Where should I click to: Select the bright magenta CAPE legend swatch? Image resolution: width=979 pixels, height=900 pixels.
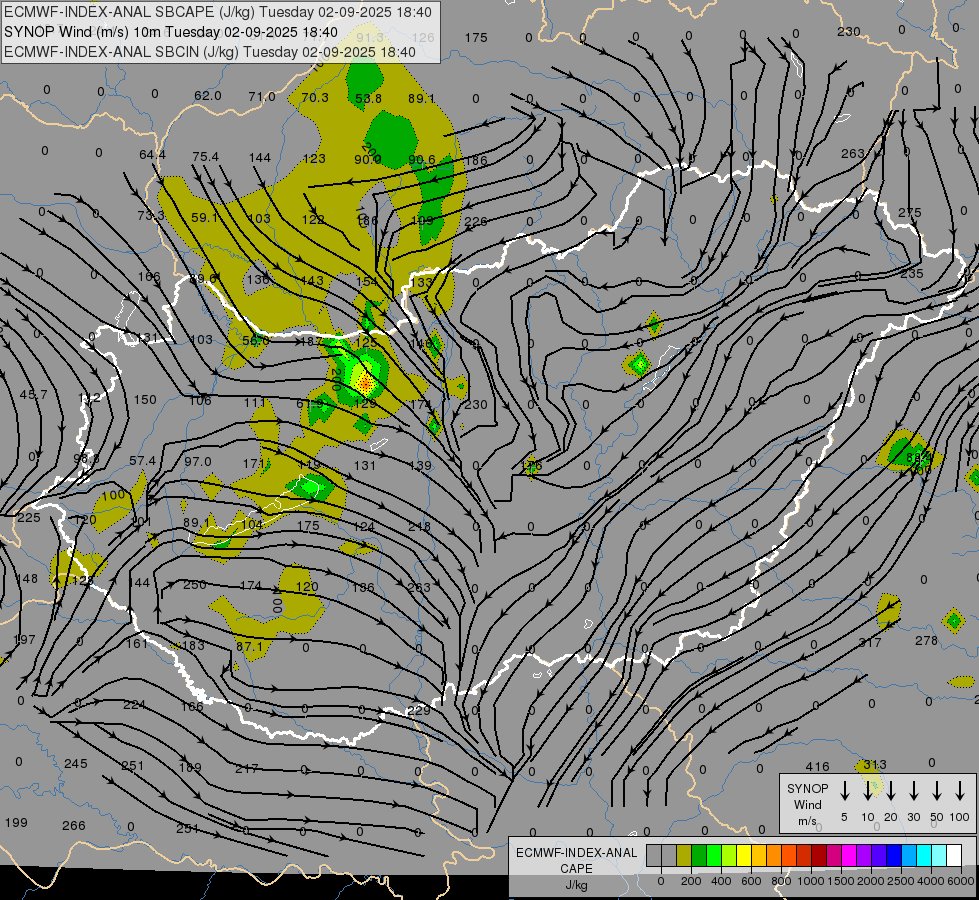[x=849, y=855]
